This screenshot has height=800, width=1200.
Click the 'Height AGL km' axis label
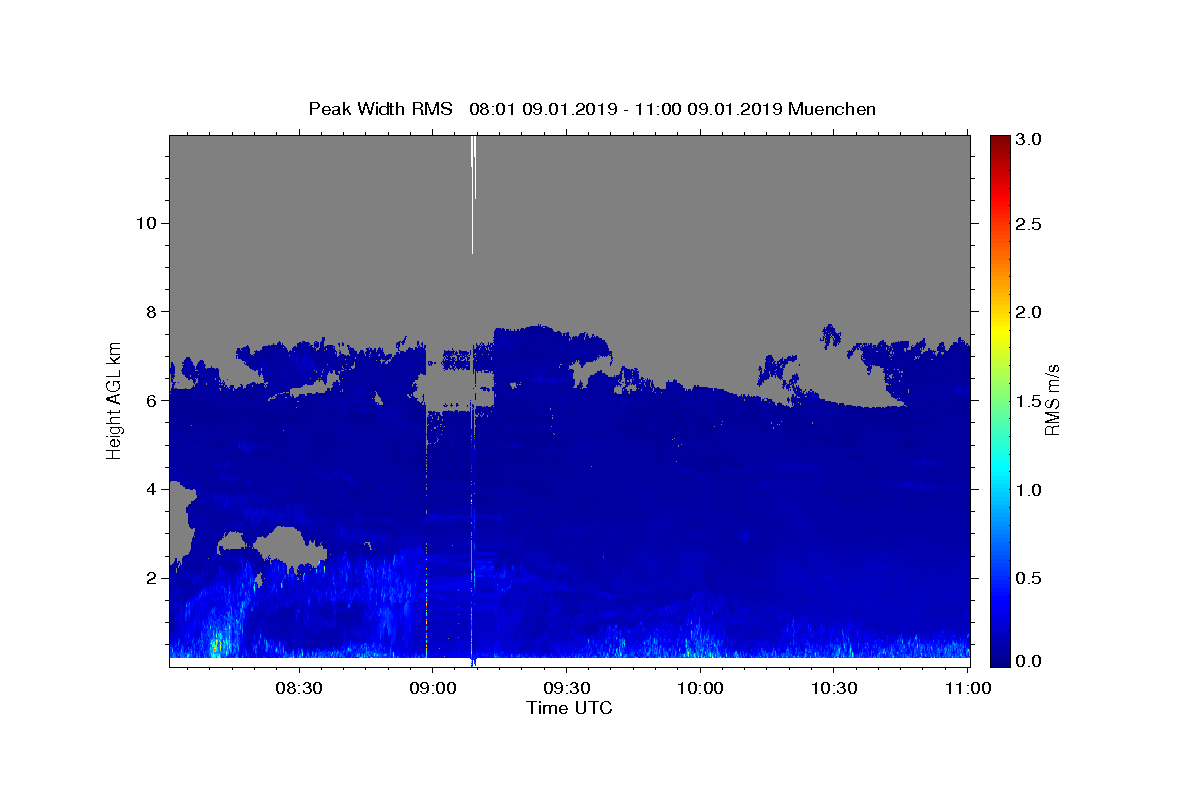[115, 399]
